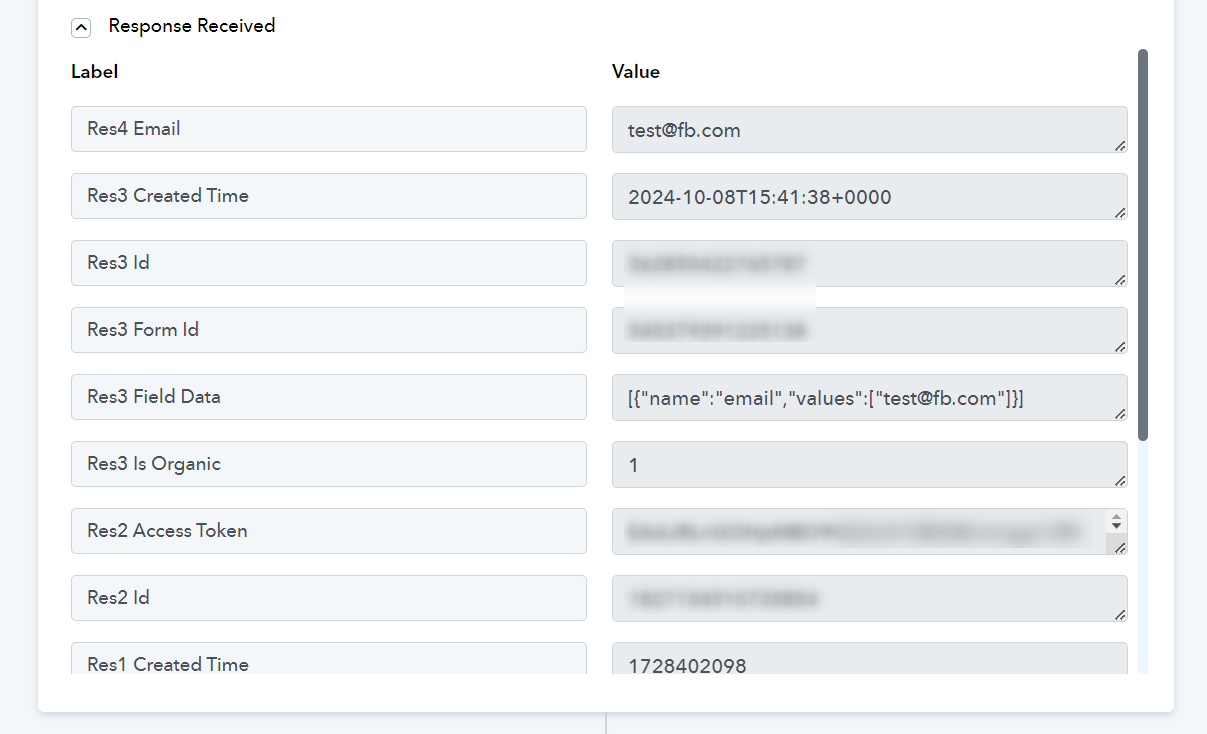Collapse the Response Received section
1207x734 pixels.
[81, 28]
